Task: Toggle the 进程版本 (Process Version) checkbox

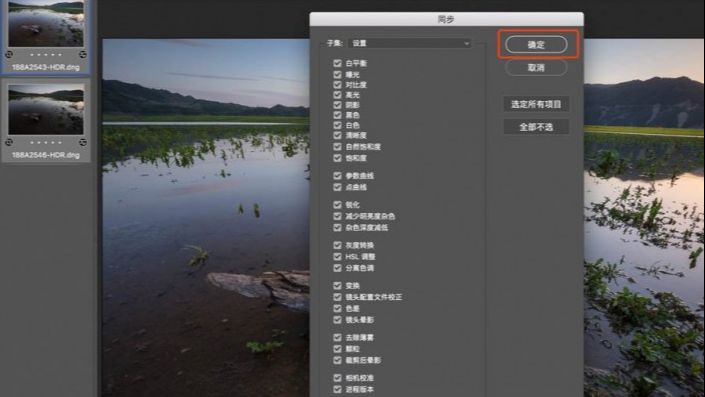Action: pos(338,389)
